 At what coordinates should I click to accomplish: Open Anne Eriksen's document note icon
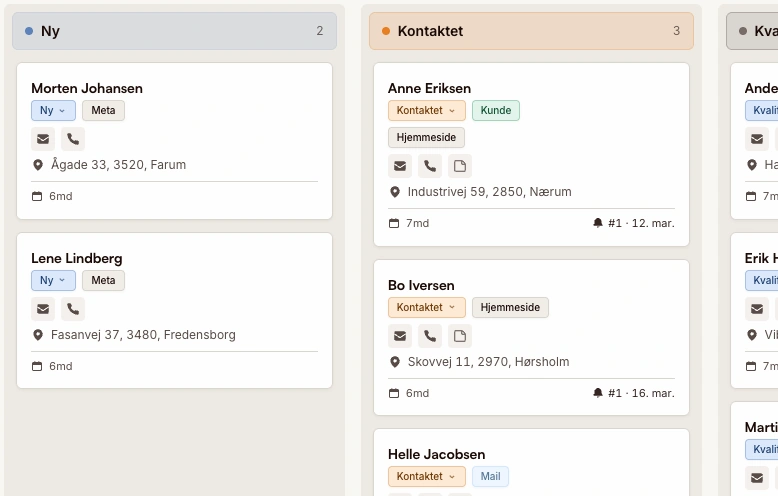[460, 166]
